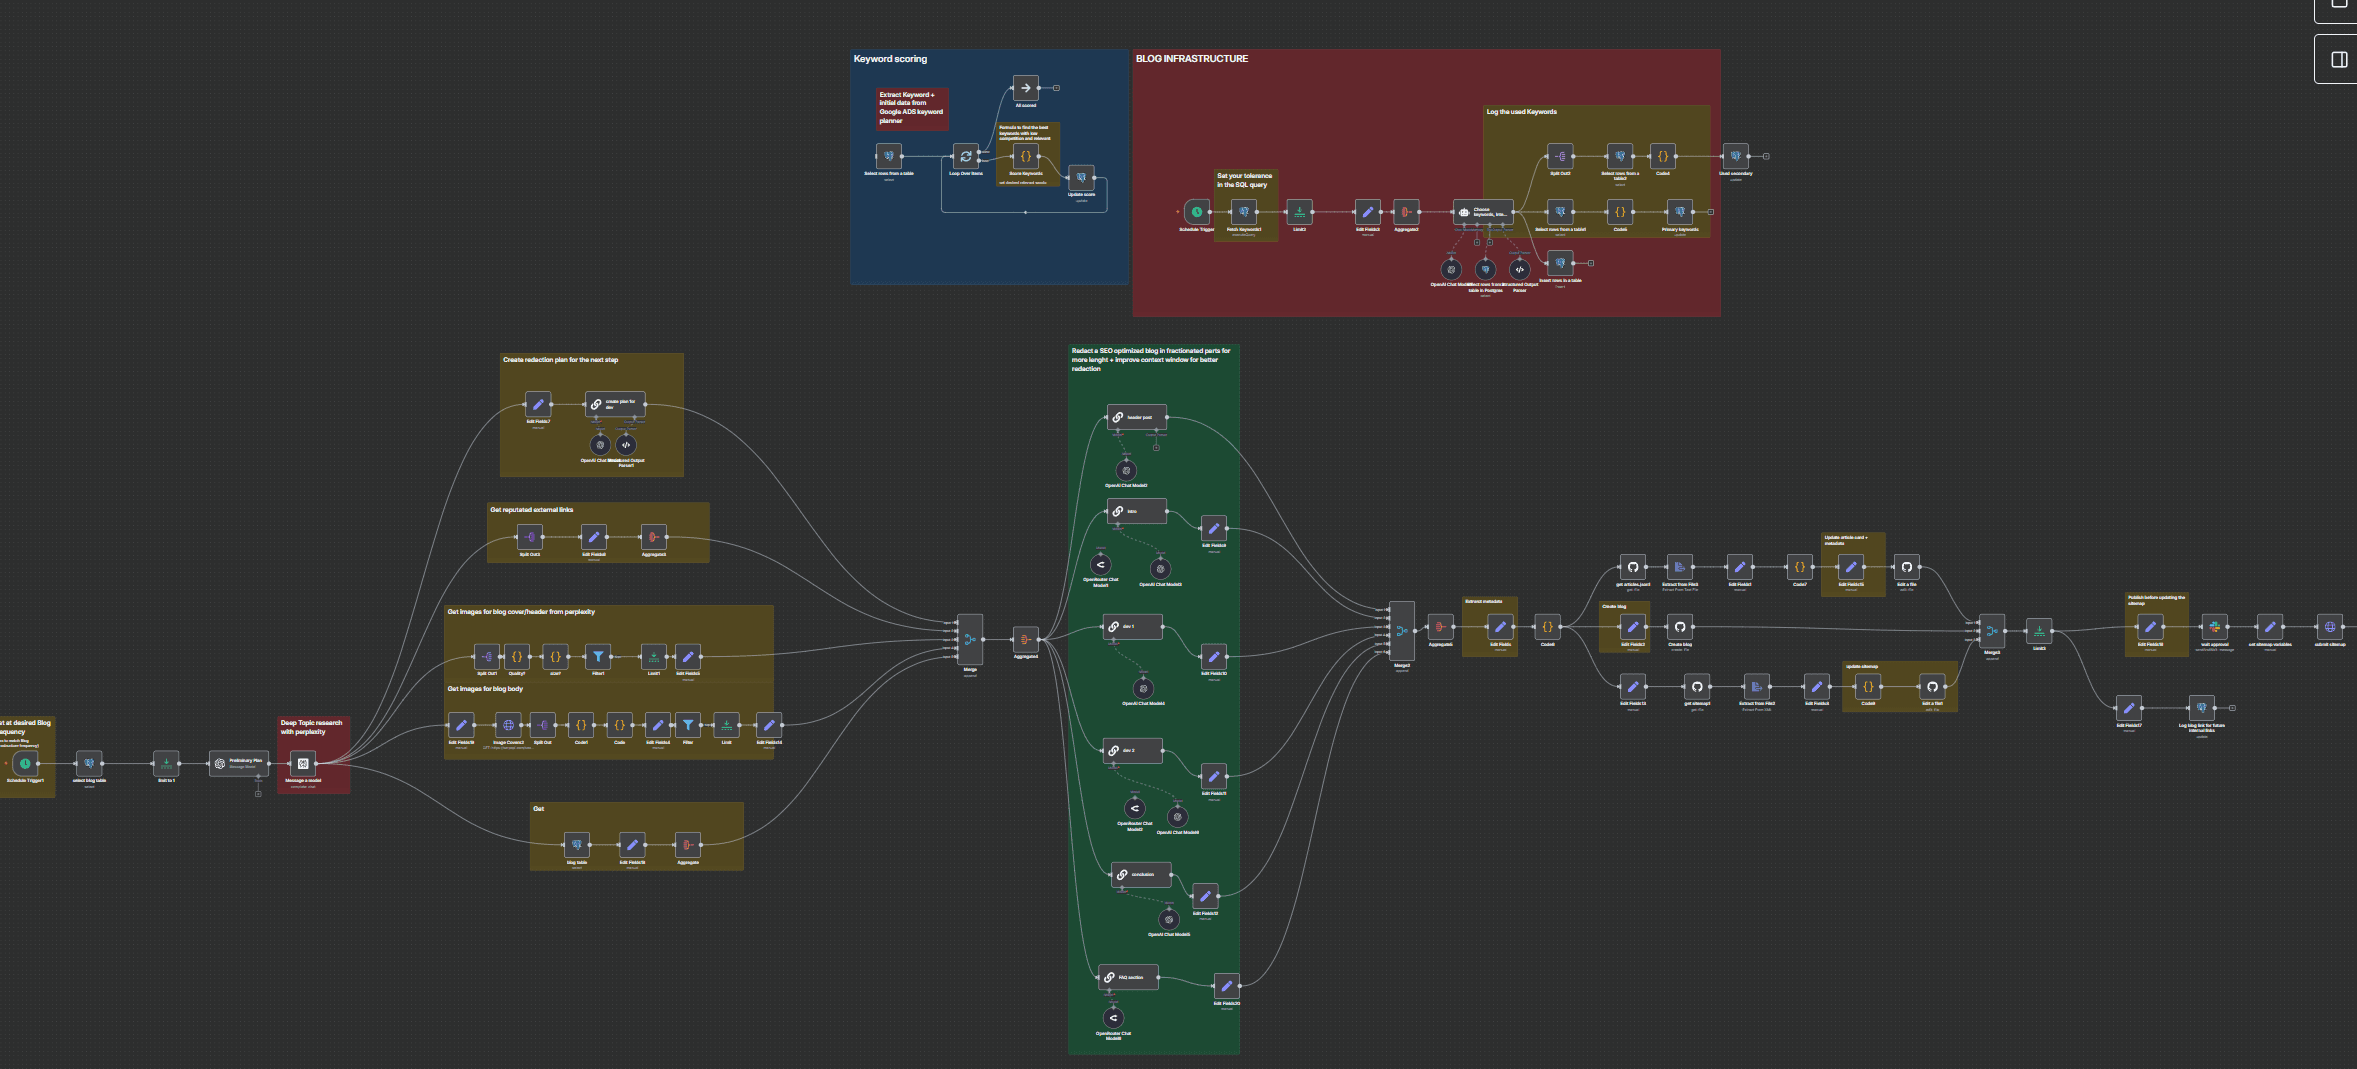Open the Limit2 node
The image size is (2357, 1069).
tap(1299, 212)
